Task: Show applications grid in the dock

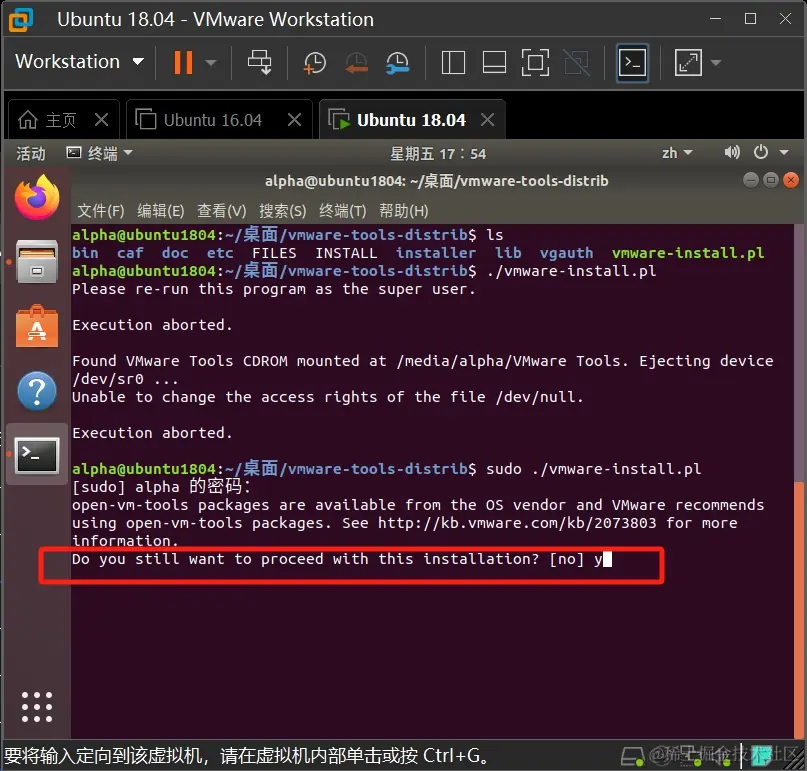Action: coord(37,707)
